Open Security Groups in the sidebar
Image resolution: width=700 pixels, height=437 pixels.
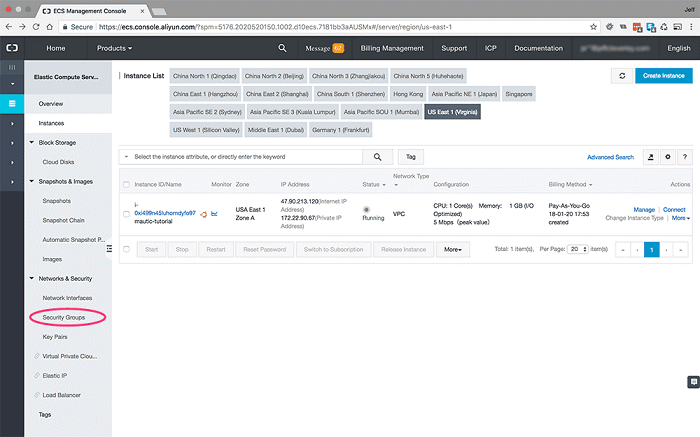[x=64, y=317]
